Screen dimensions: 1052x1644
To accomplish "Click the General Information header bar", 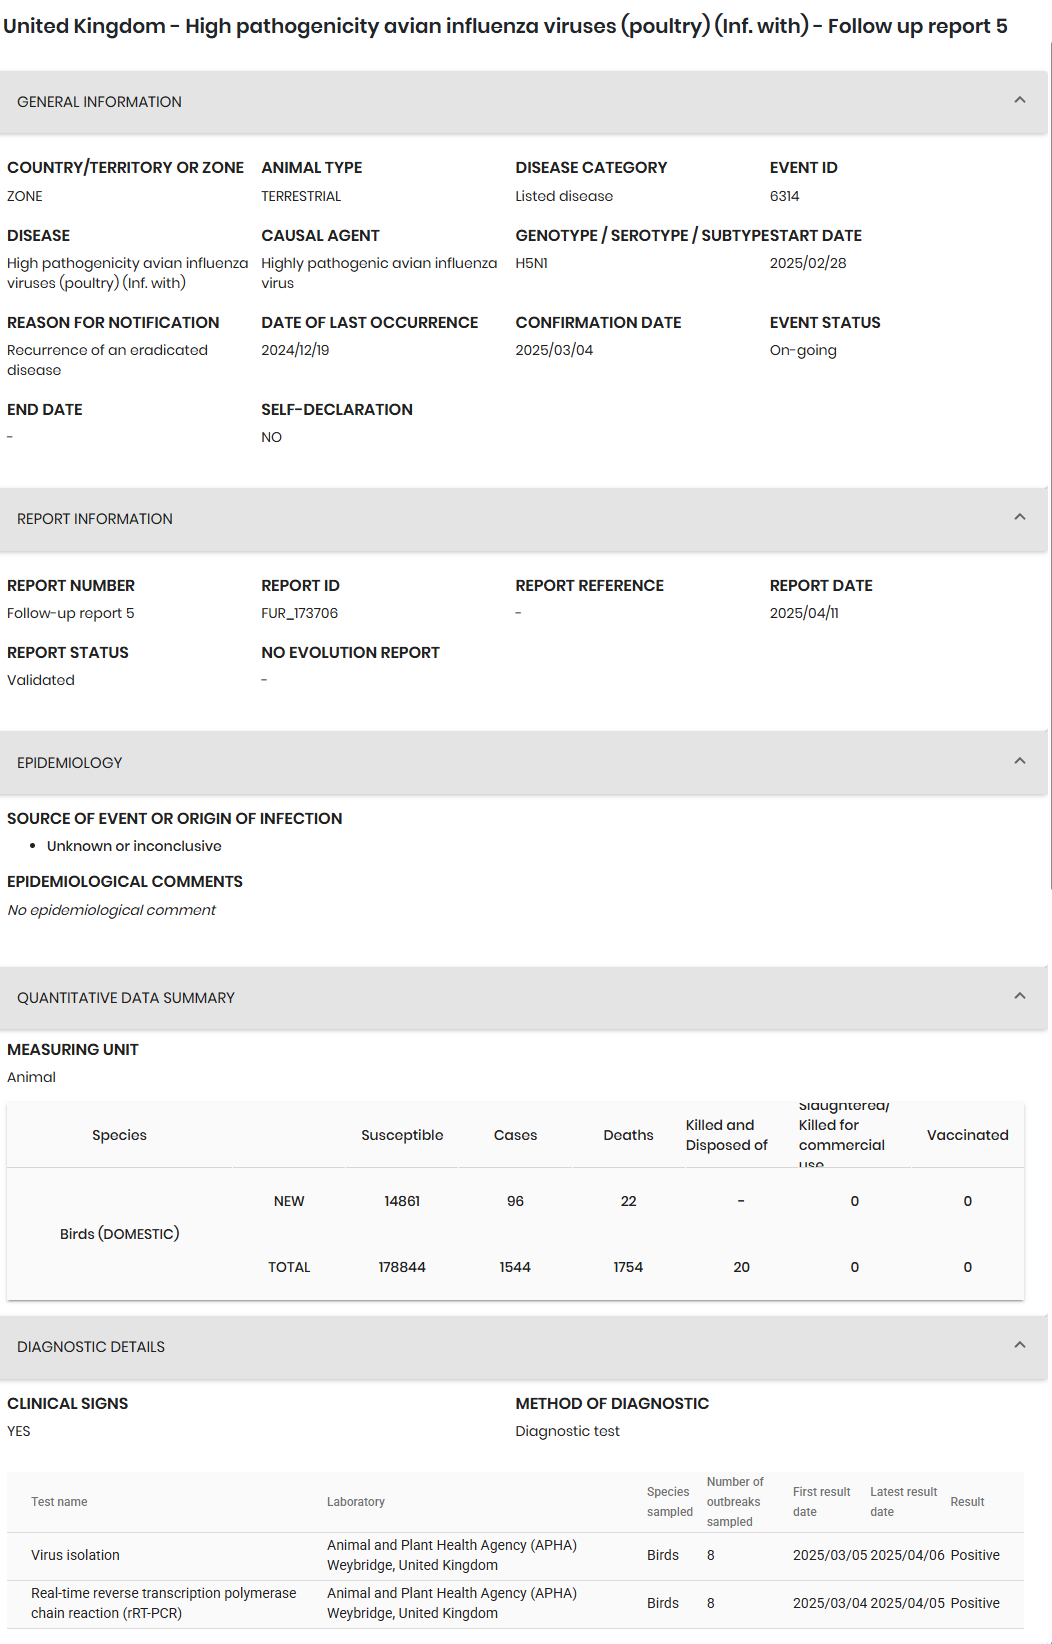I will 523,102.
